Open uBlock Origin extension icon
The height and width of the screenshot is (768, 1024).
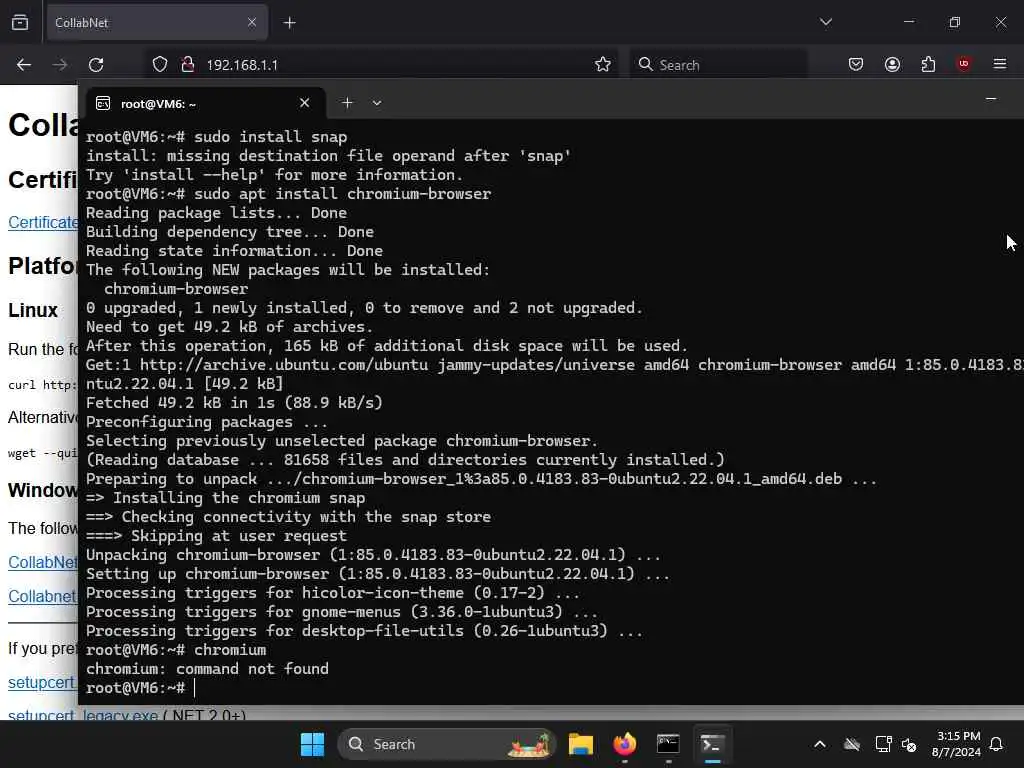click(964, 64)
